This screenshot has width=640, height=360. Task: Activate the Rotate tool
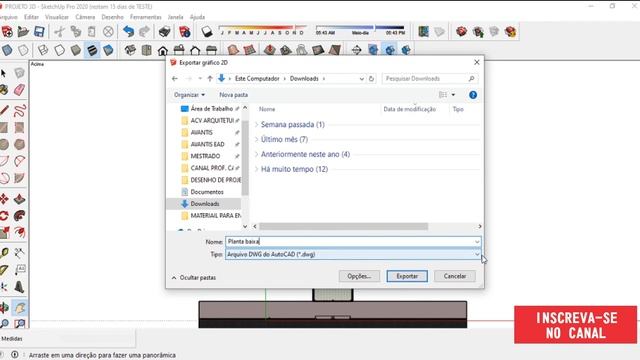4,216
